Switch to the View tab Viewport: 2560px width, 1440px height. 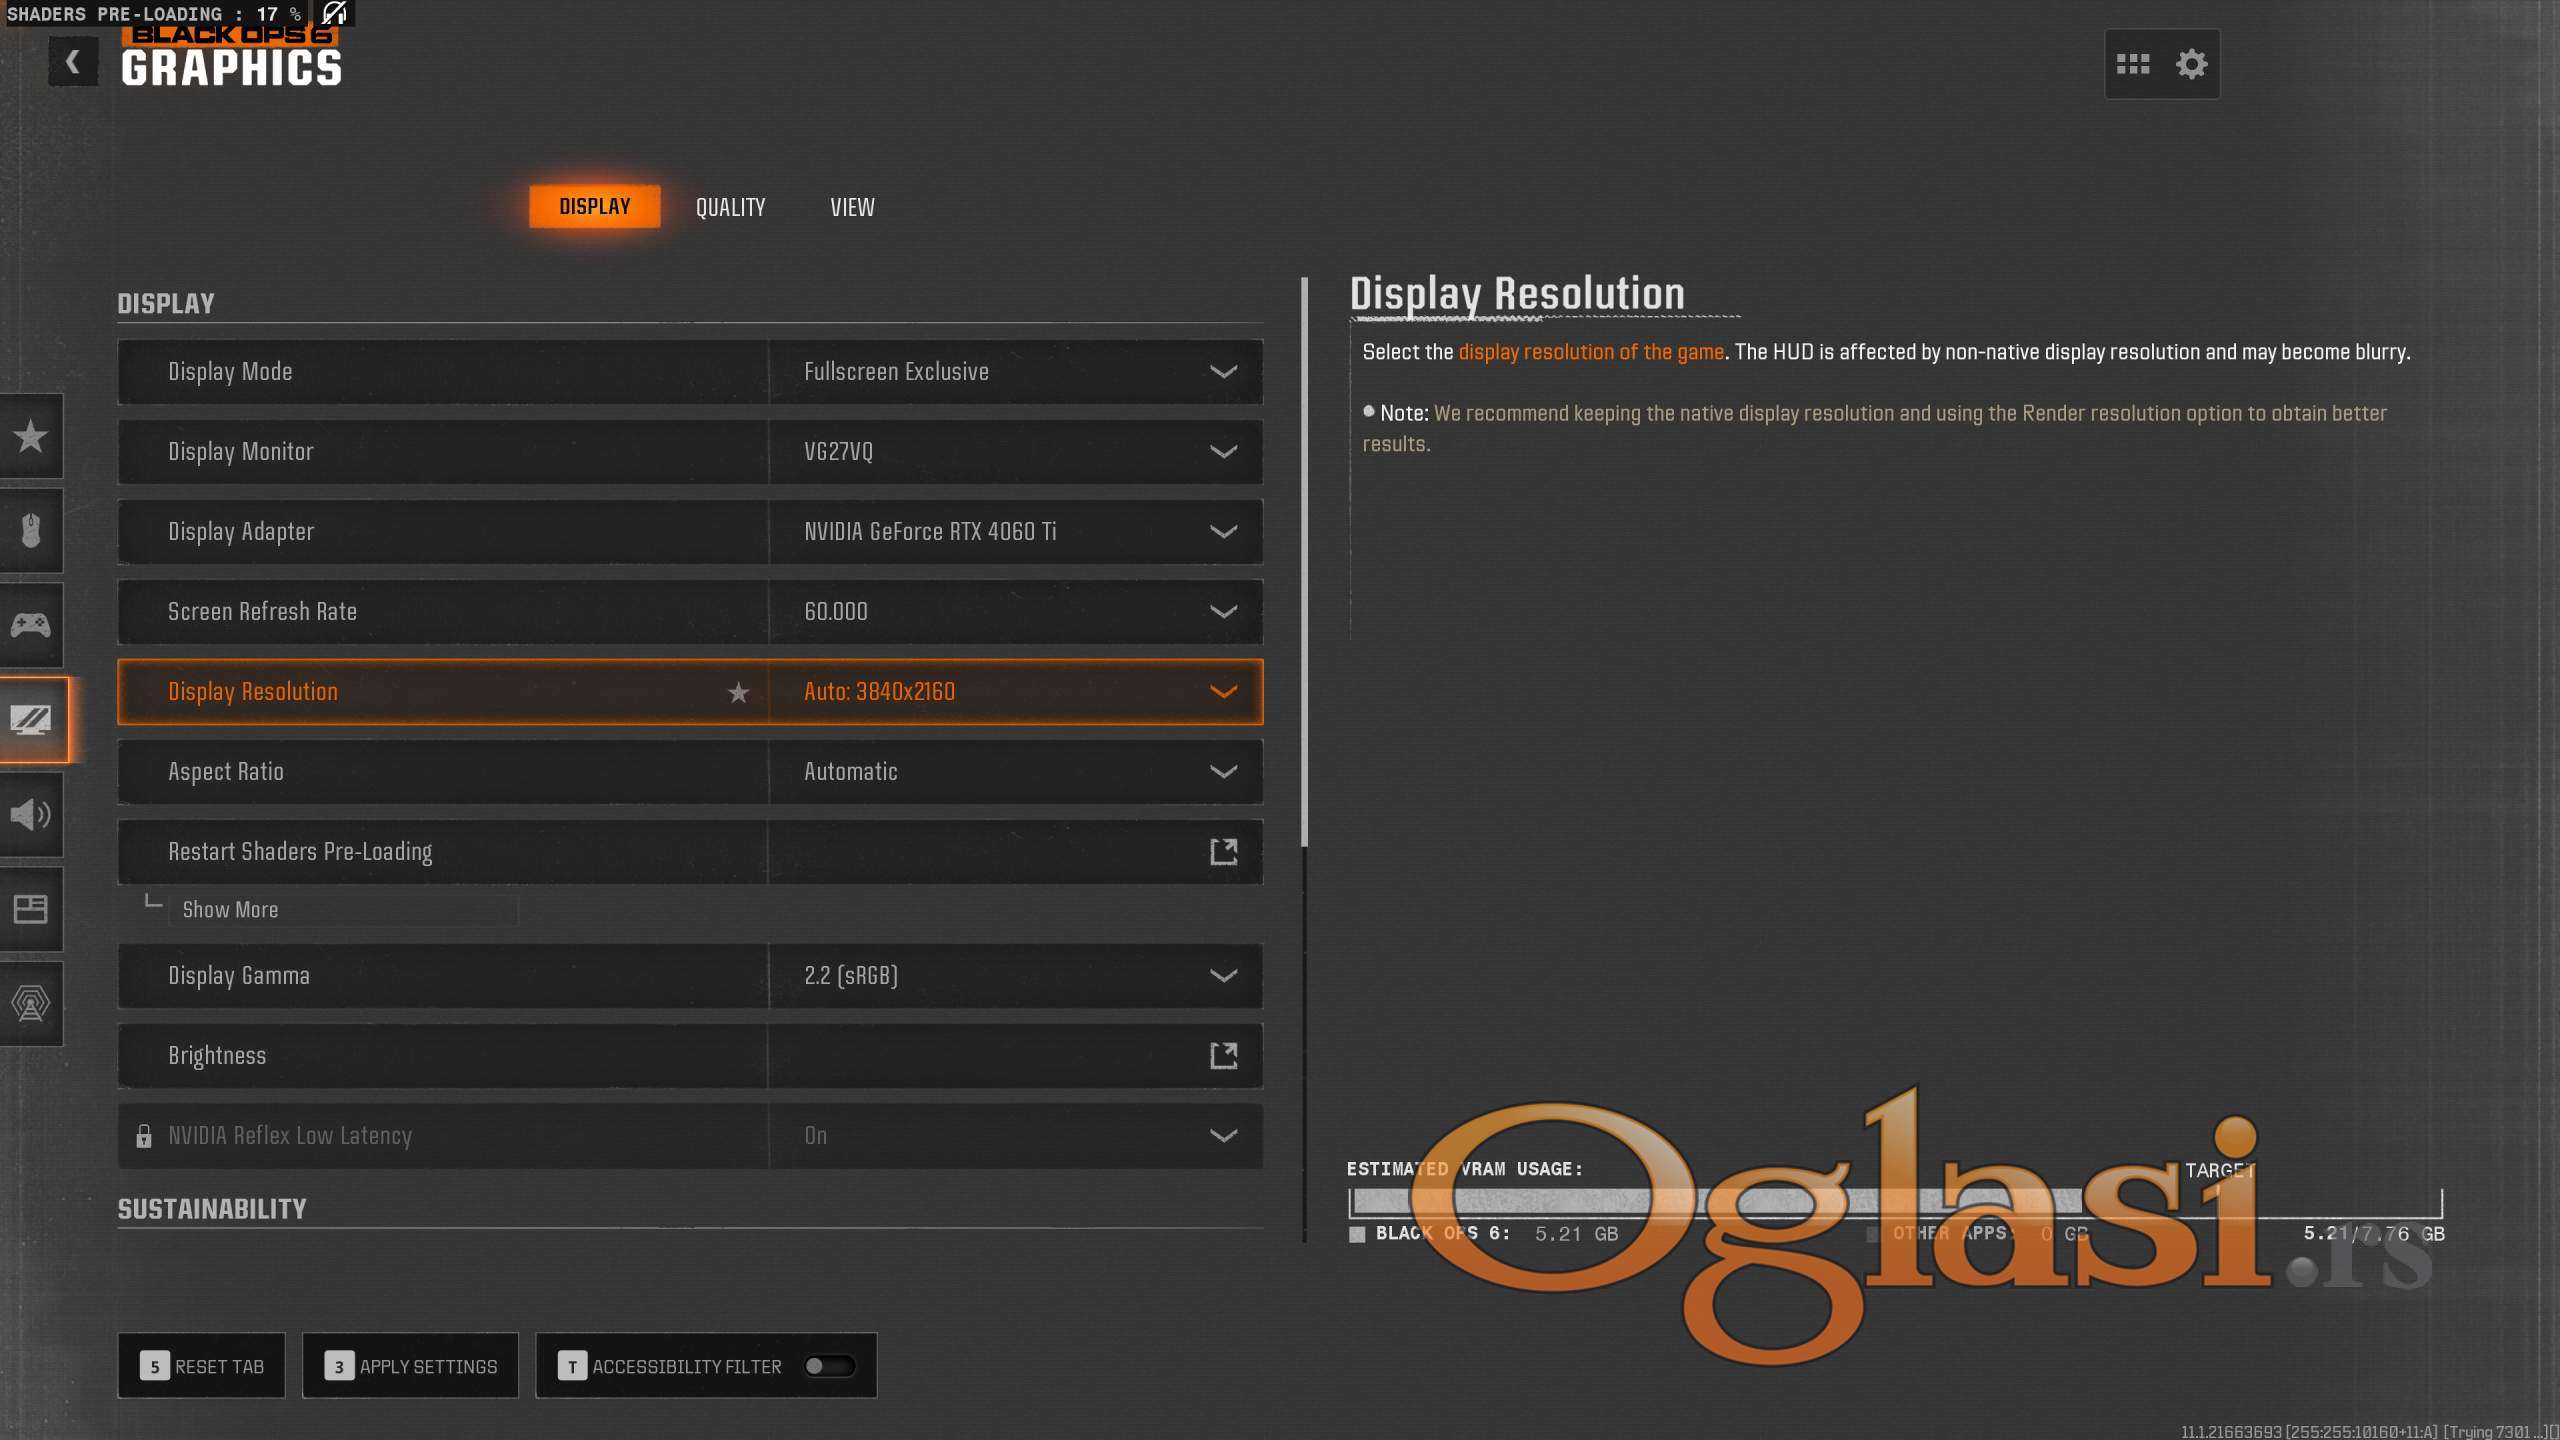(x=852, y=207)
